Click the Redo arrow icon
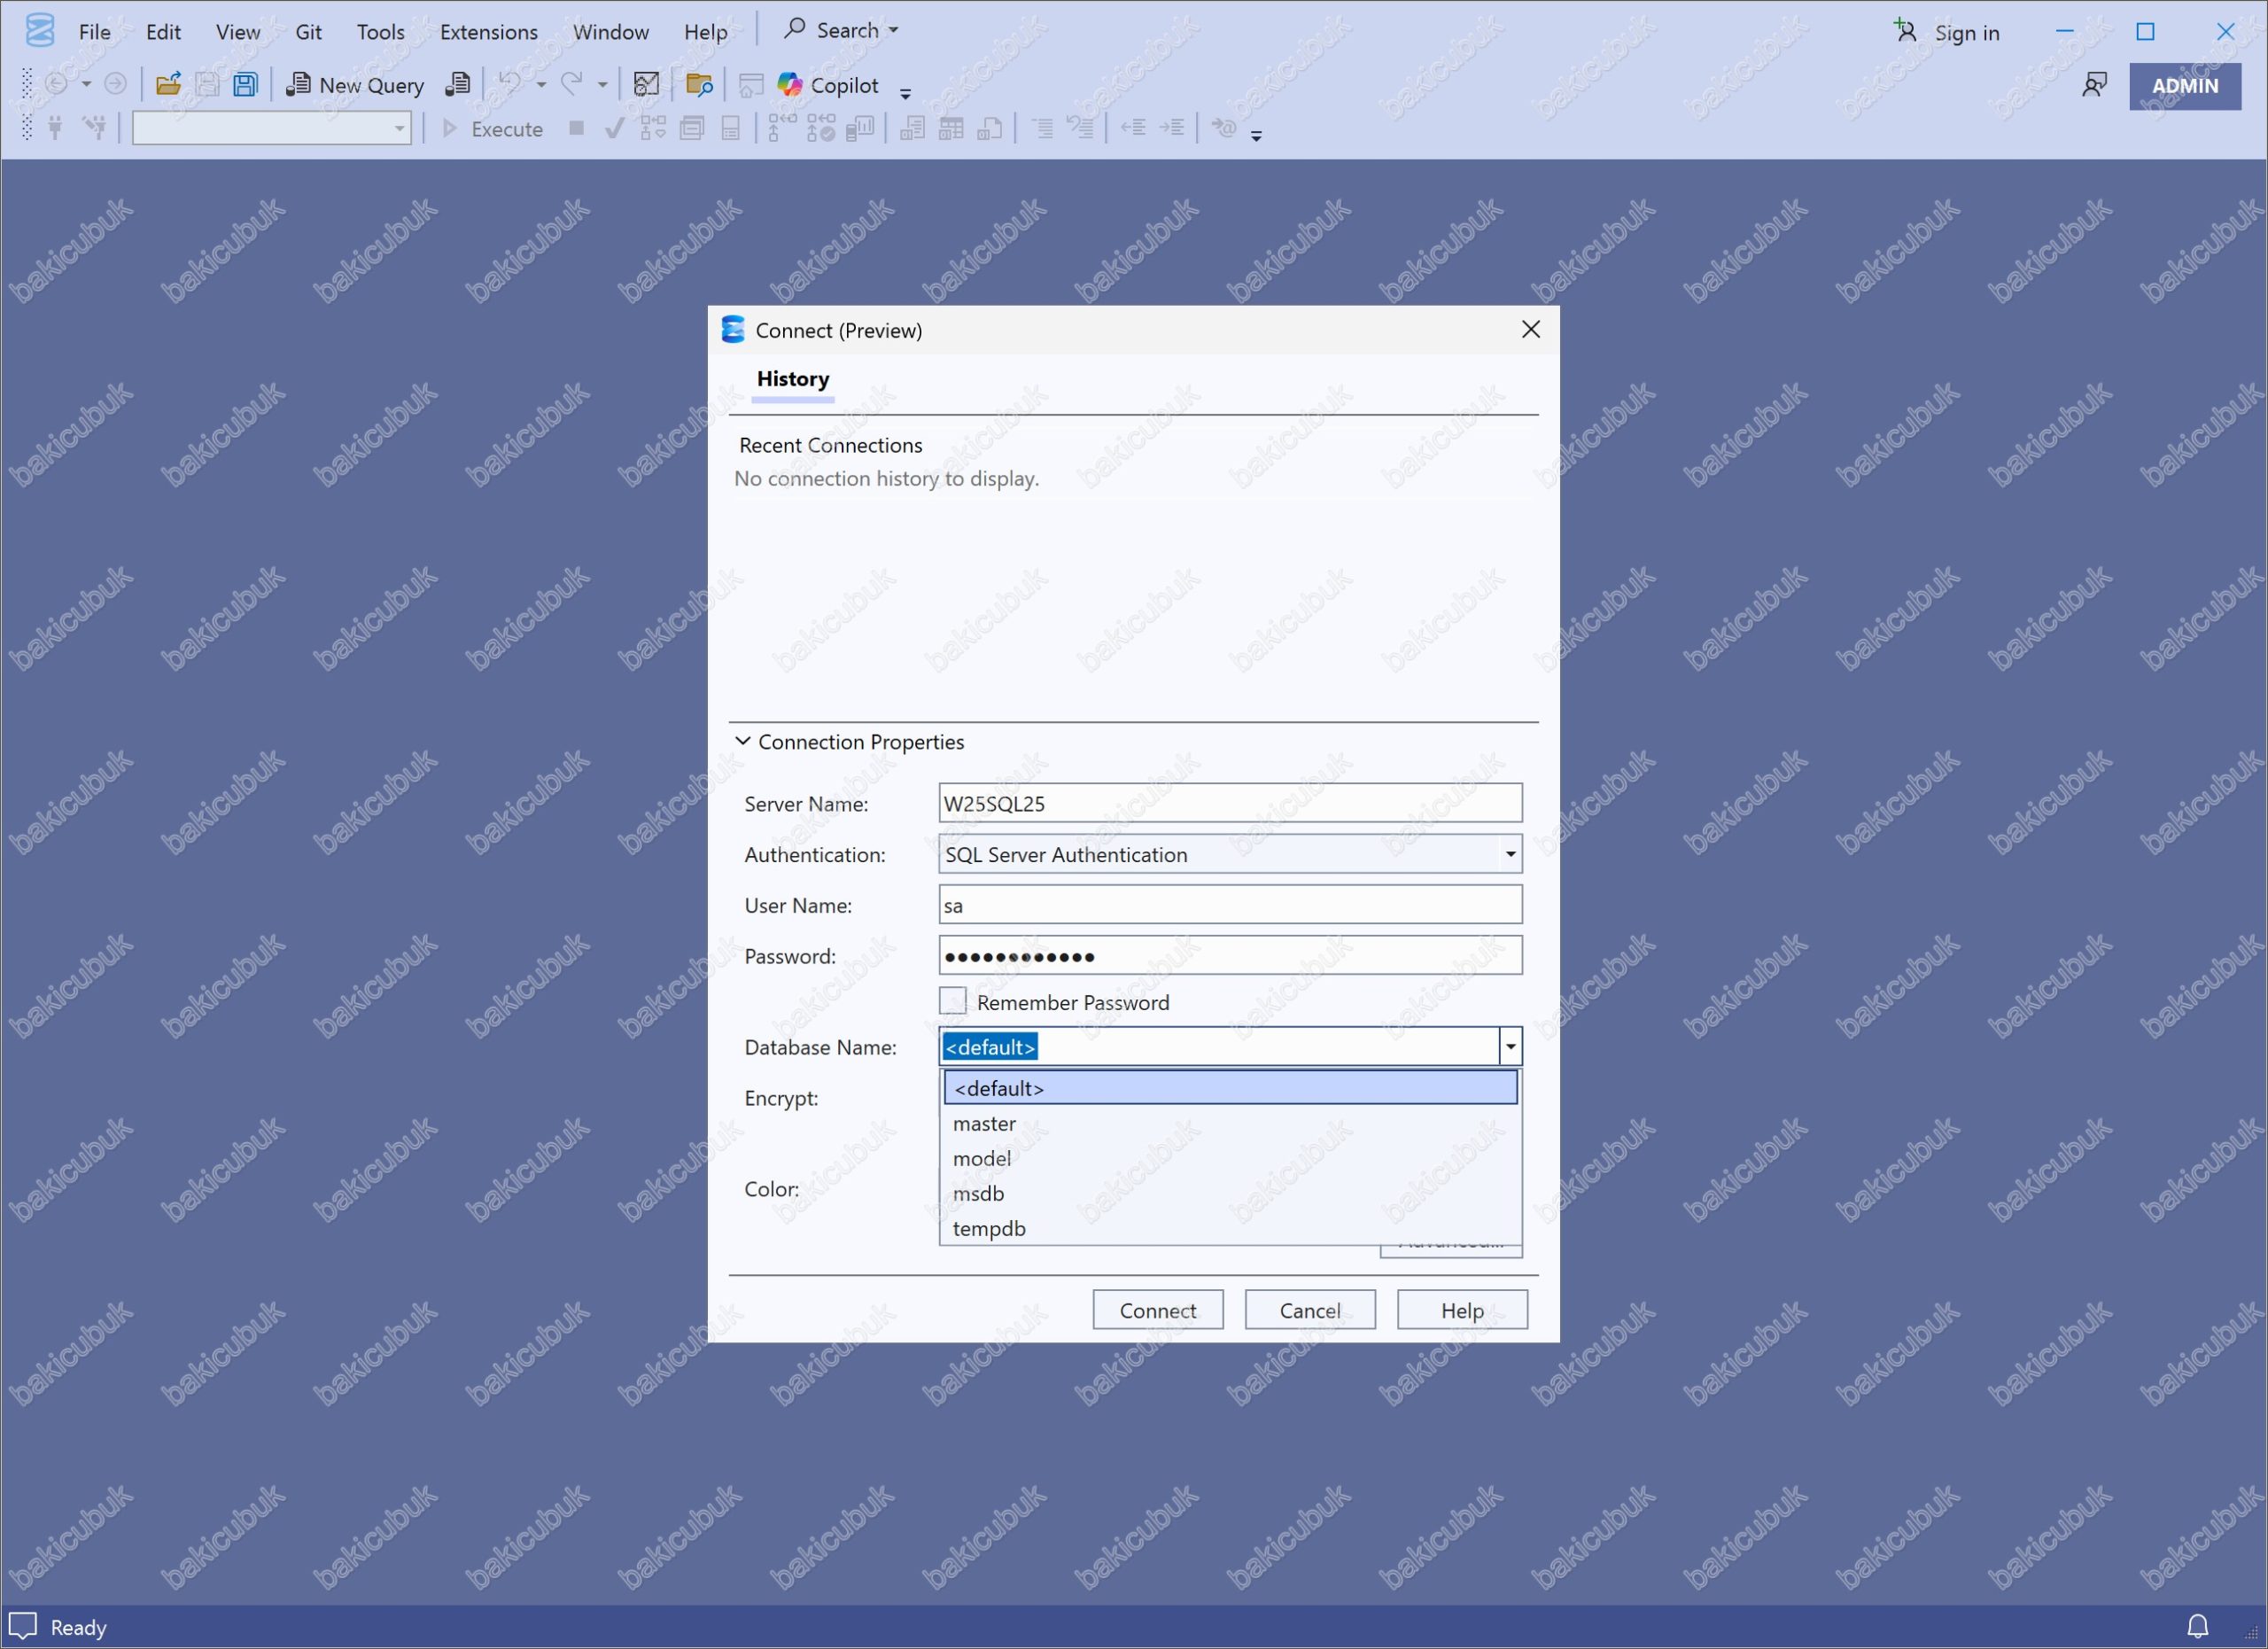 [x=572, y=85]
